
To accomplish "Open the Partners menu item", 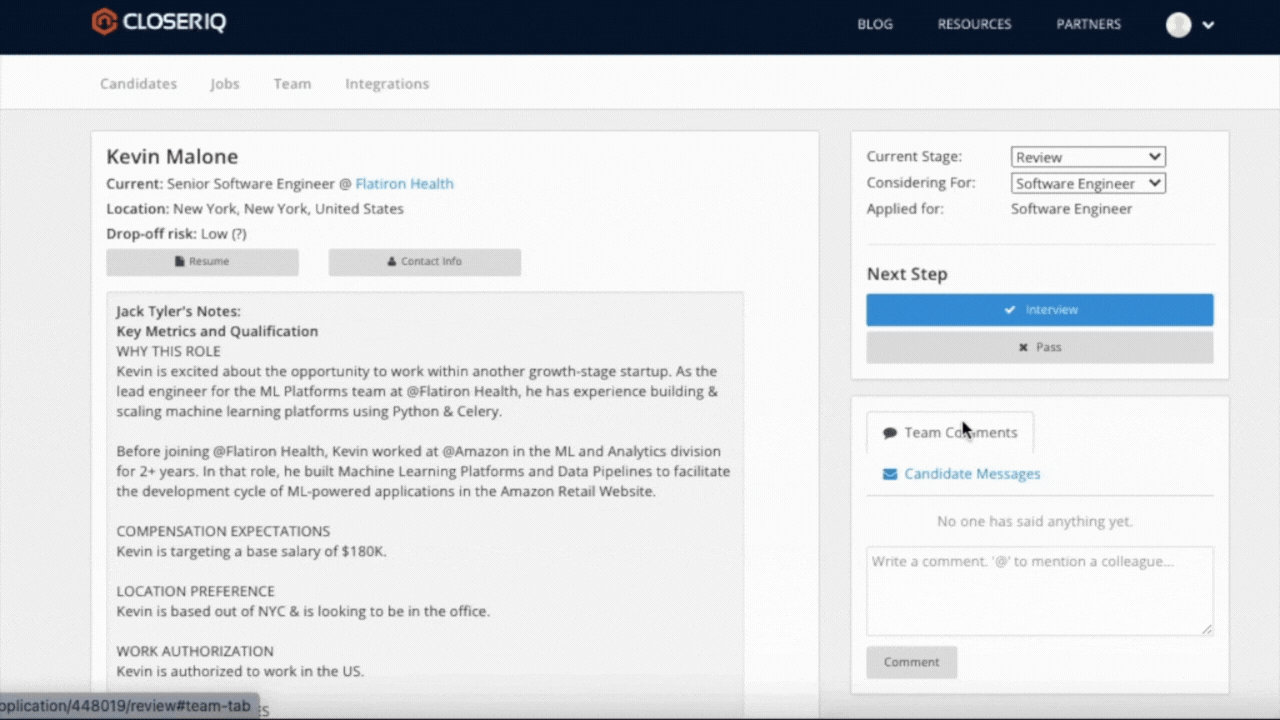I will (x=1088, y=24).
